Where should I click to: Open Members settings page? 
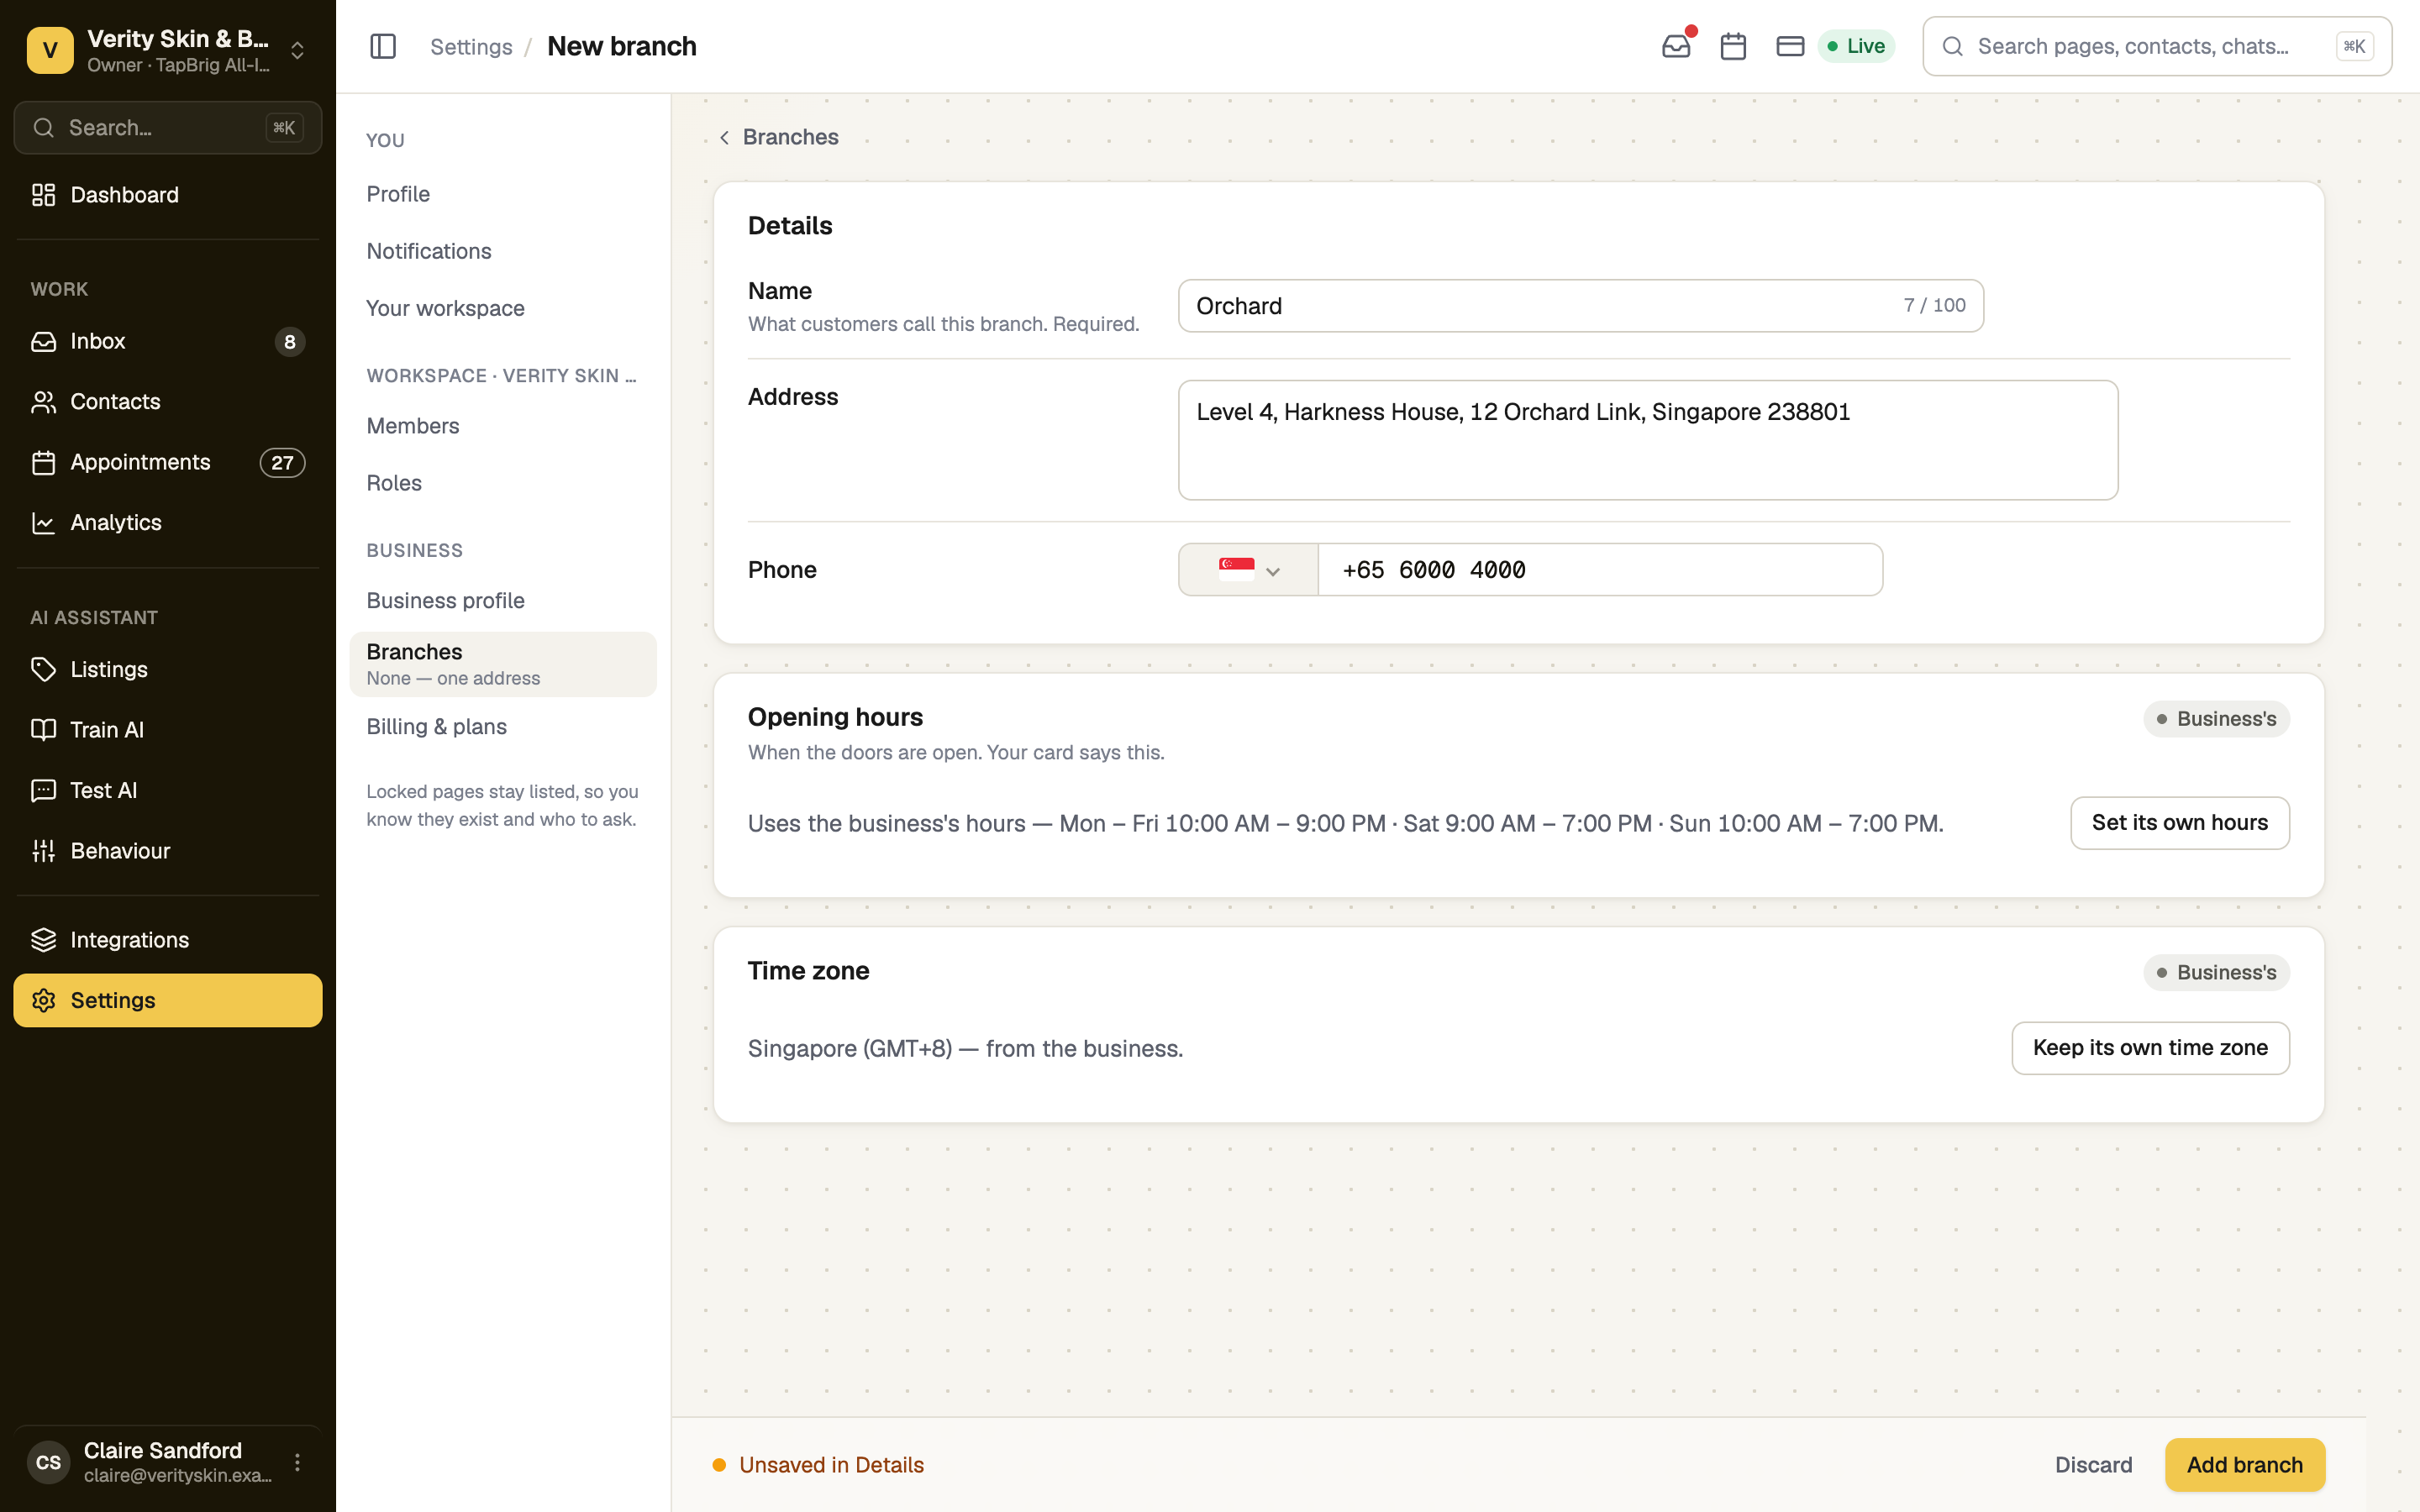click(502, 426)
